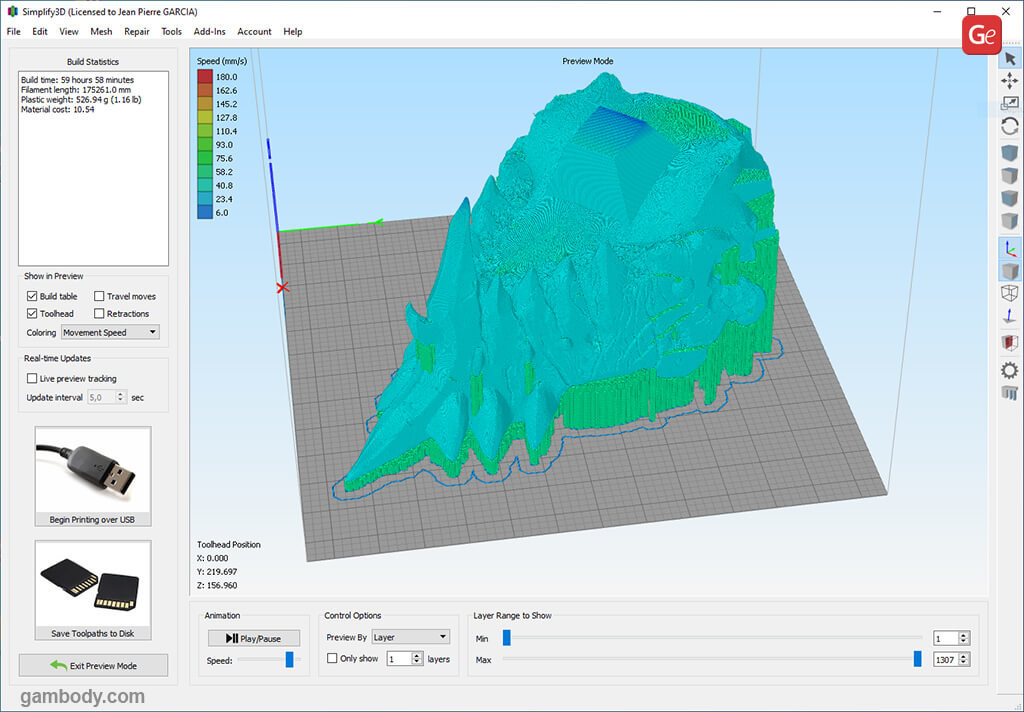
Task: Open the Add-Ins menu
Action: point(210,32)
